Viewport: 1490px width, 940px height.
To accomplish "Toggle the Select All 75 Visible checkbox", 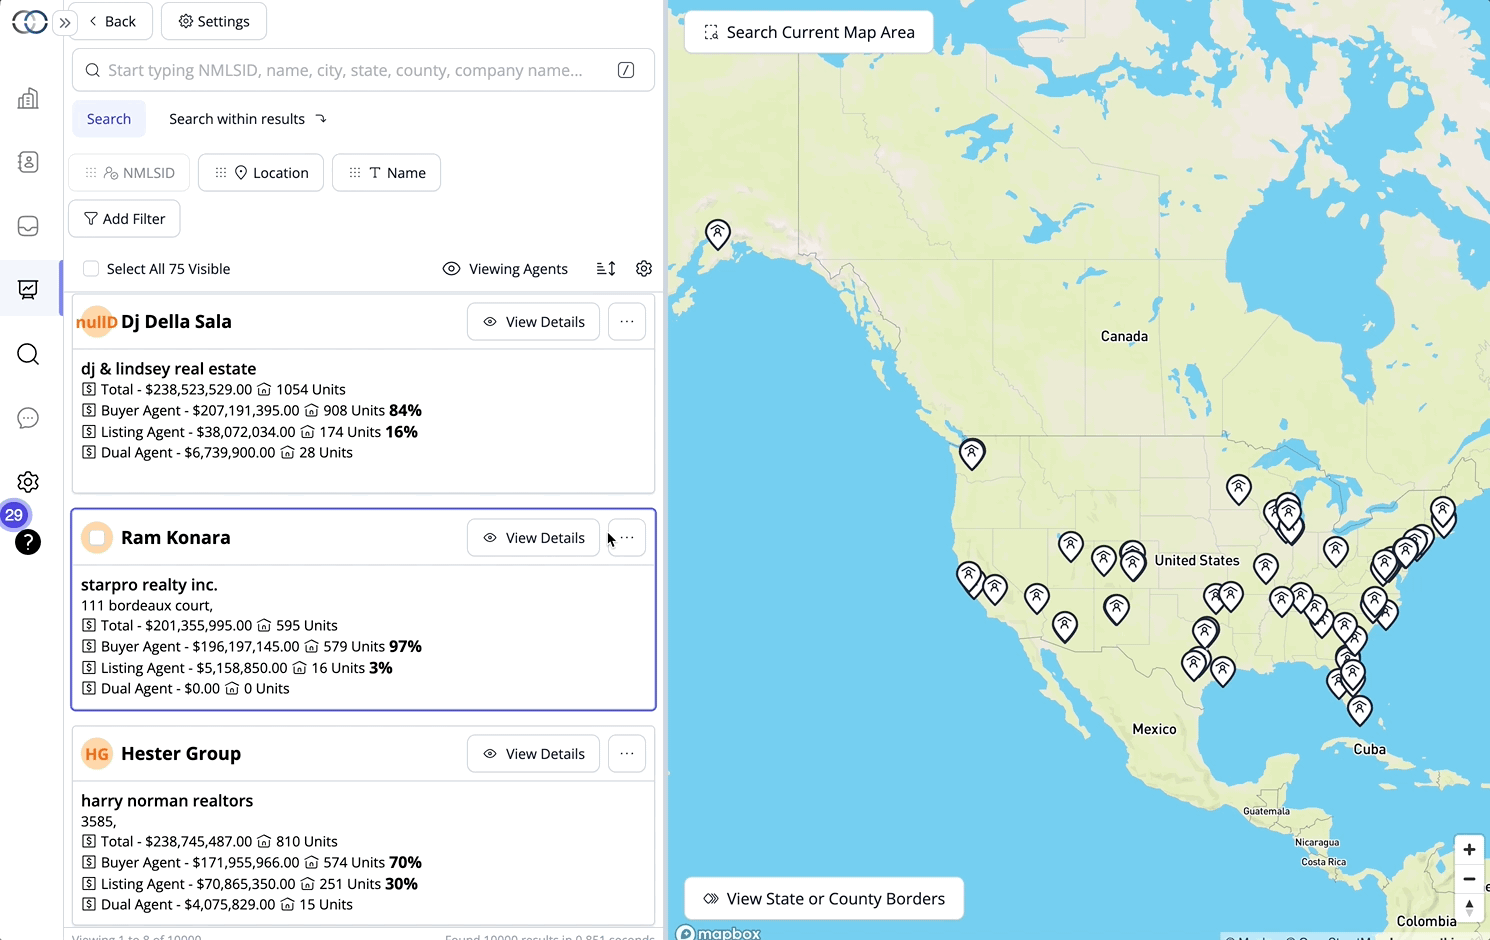I will click(91, 268).
